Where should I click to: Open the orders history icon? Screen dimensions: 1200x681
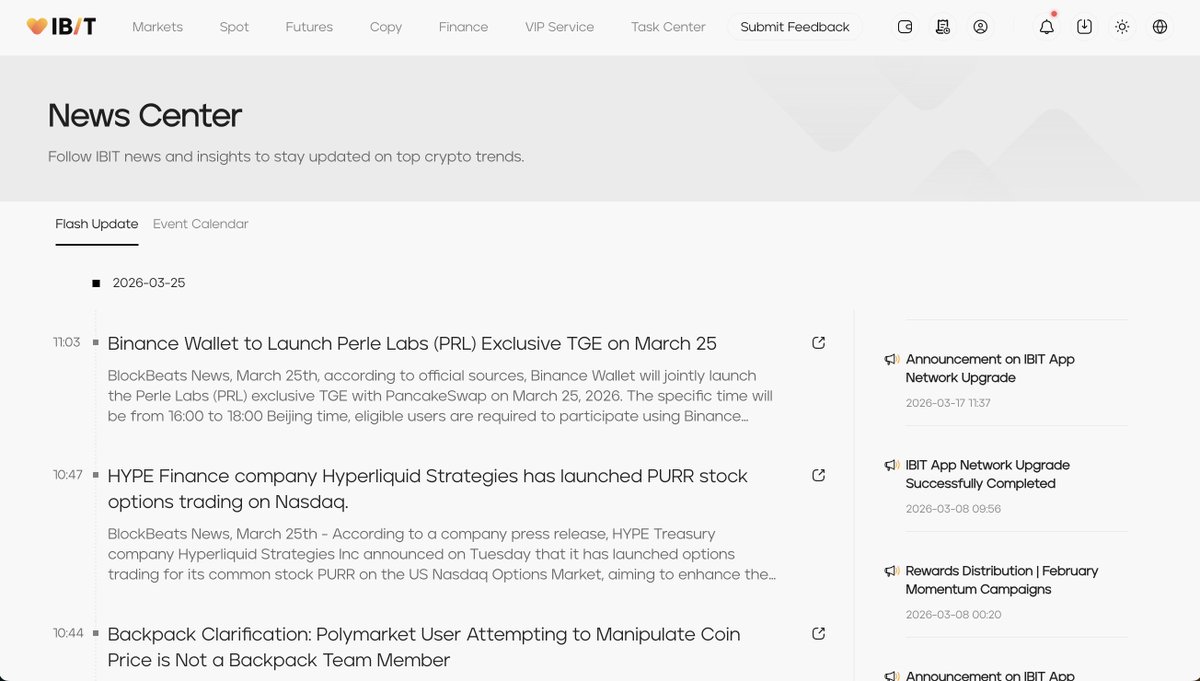click(x=943, y=27)
